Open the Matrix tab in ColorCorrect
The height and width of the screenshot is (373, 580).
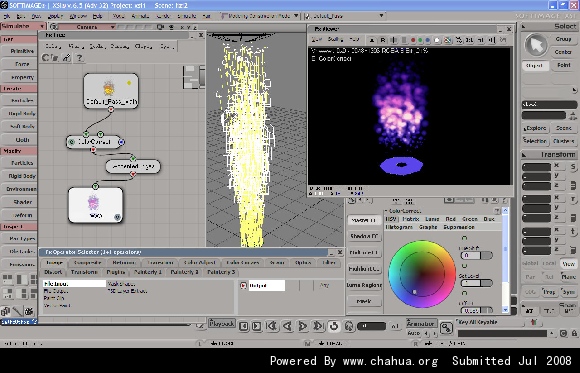[x=411, y=219]
